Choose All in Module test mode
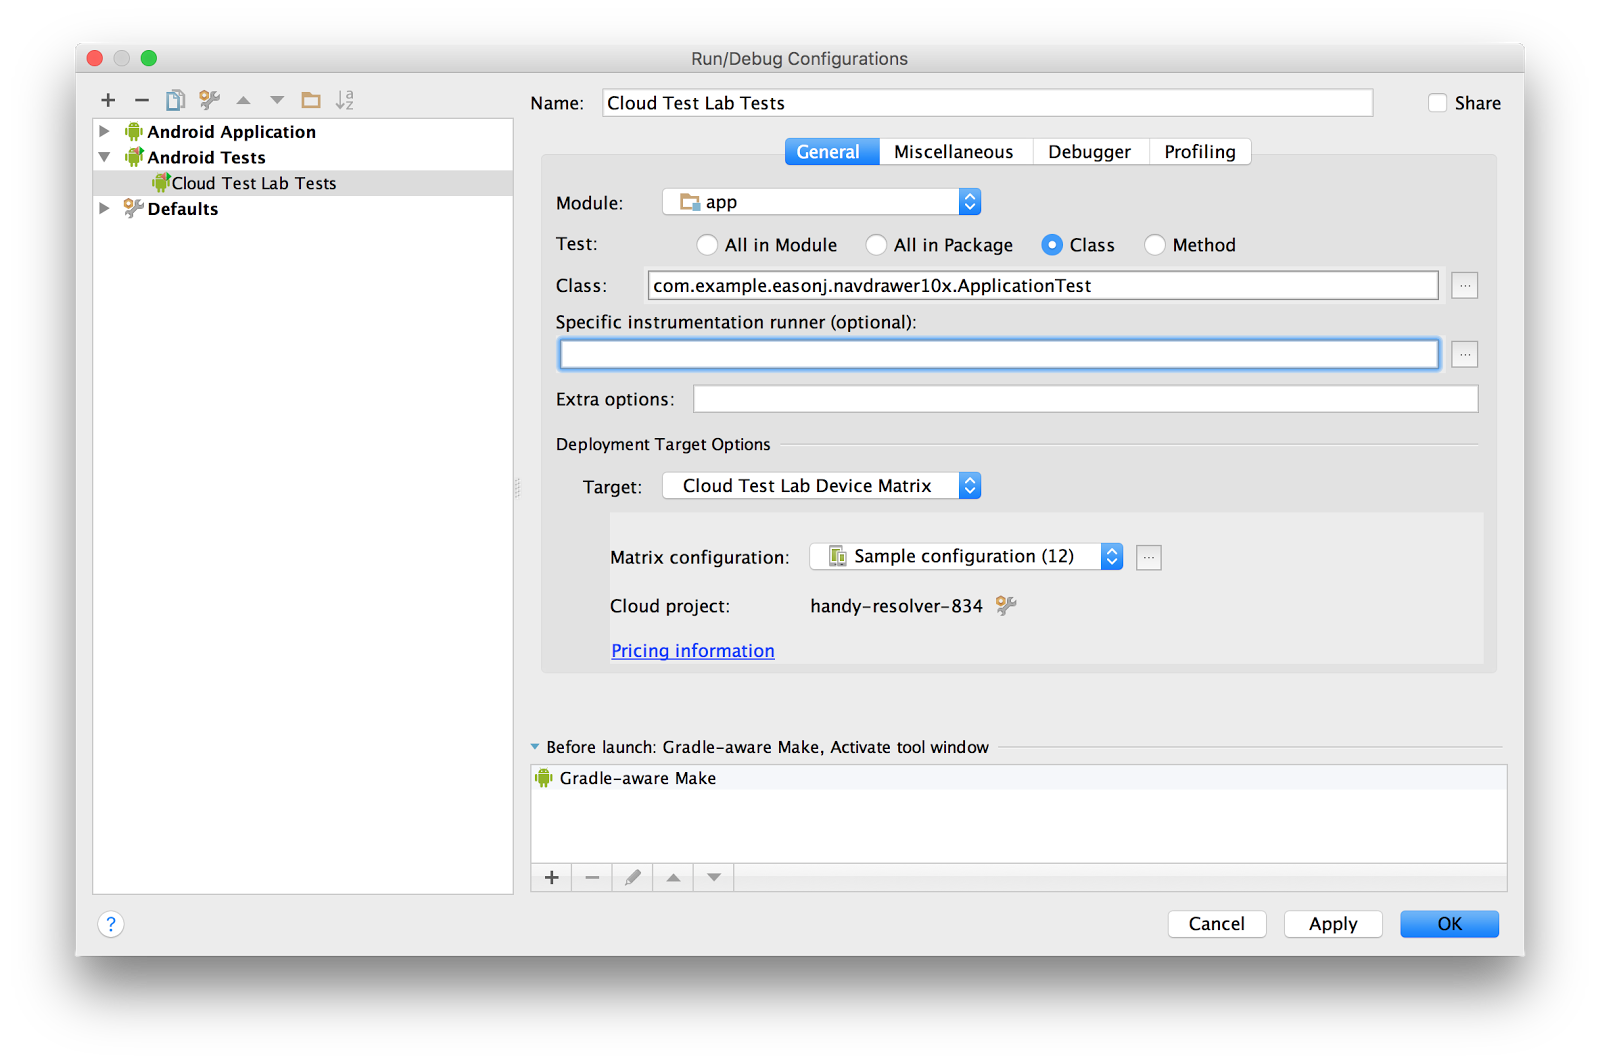The image size is (1600, 1064). point(707,244)
